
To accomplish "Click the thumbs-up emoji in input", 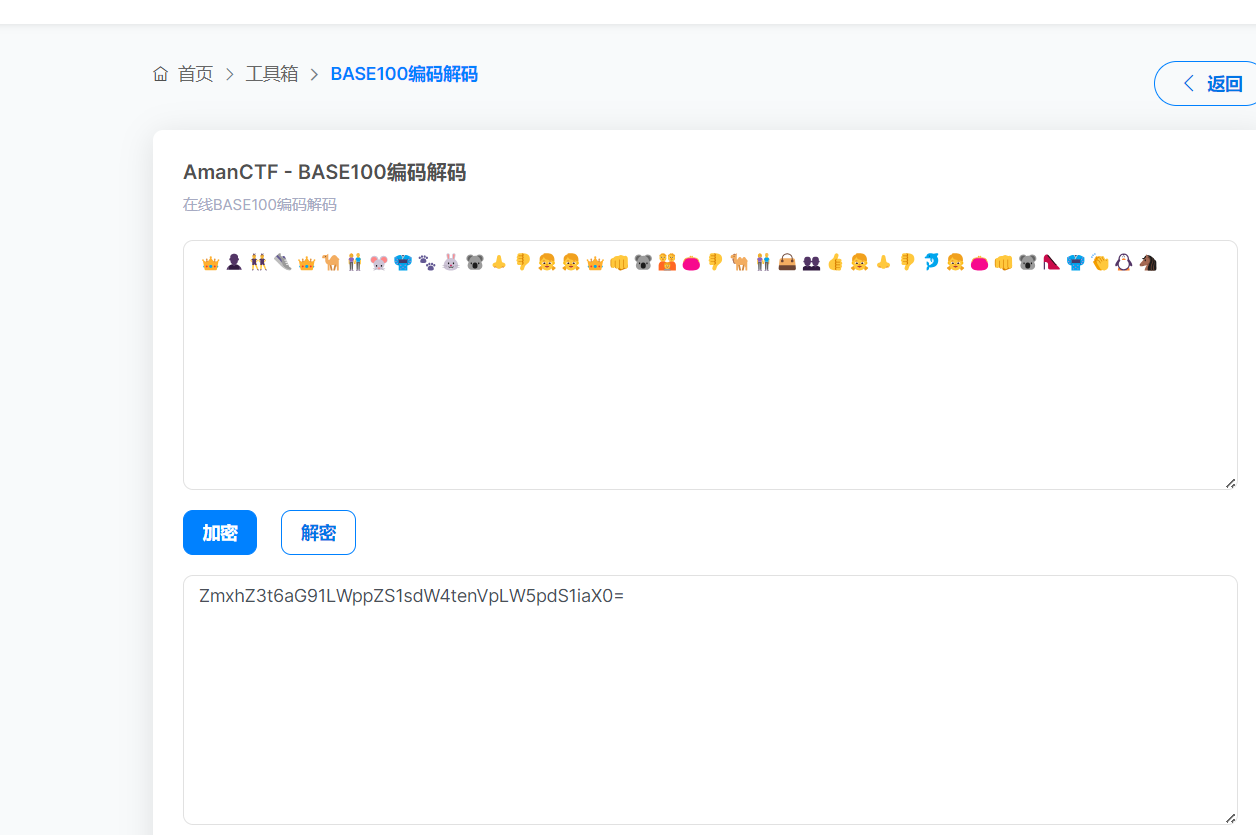I will click(835, 262).
